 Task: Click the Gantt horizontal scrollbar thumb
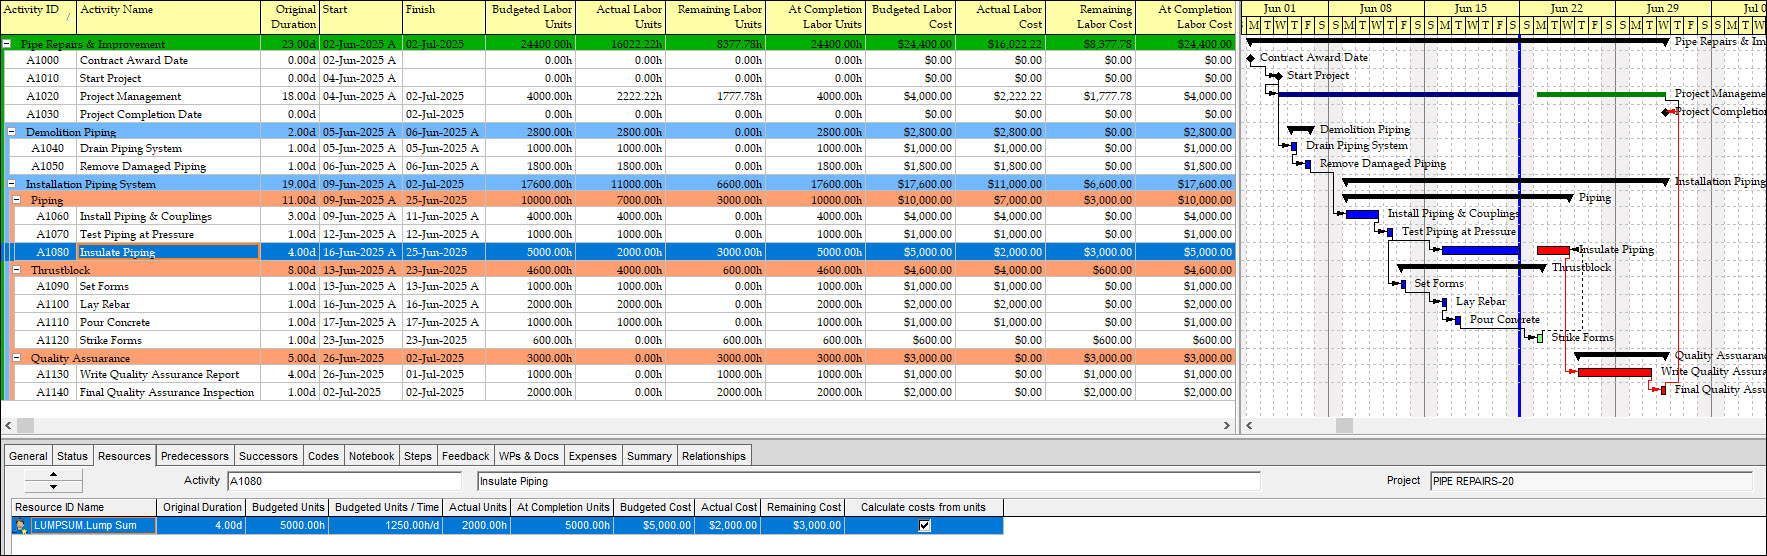point(1344,425)
